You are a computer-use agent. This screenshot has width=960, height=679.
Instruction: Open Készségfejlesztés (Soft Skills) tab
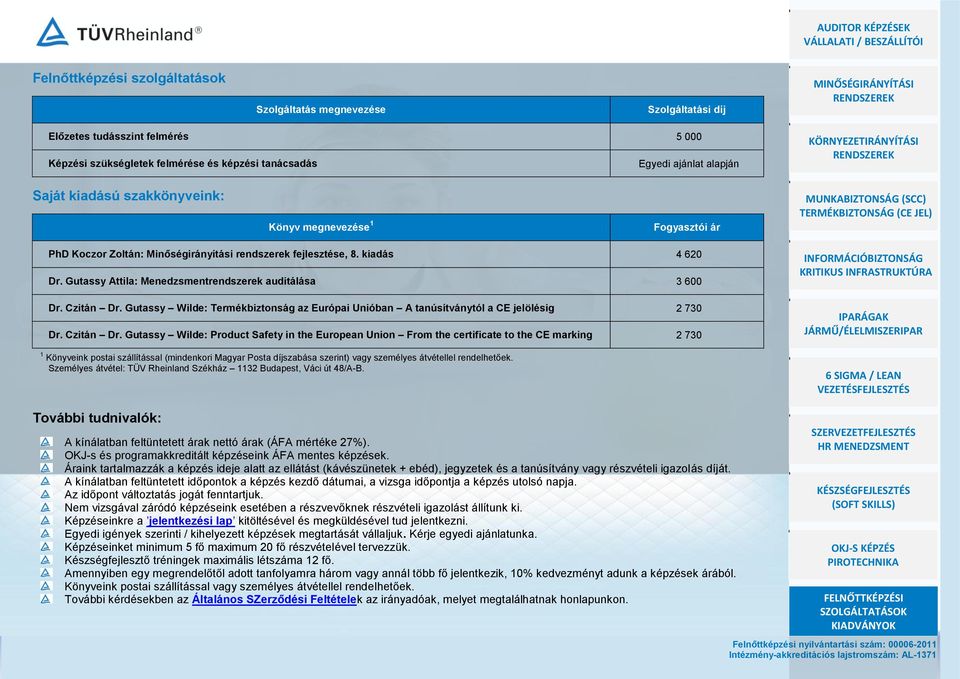863,497
